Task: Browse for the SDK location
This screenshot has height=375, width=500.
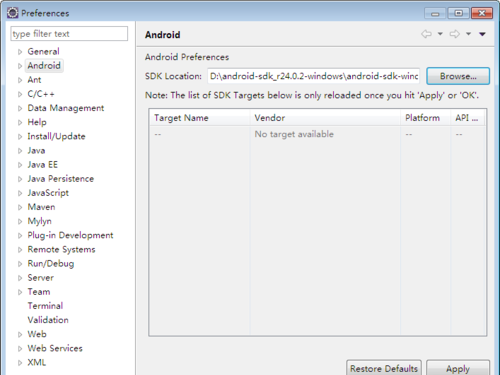Action: 458,76
